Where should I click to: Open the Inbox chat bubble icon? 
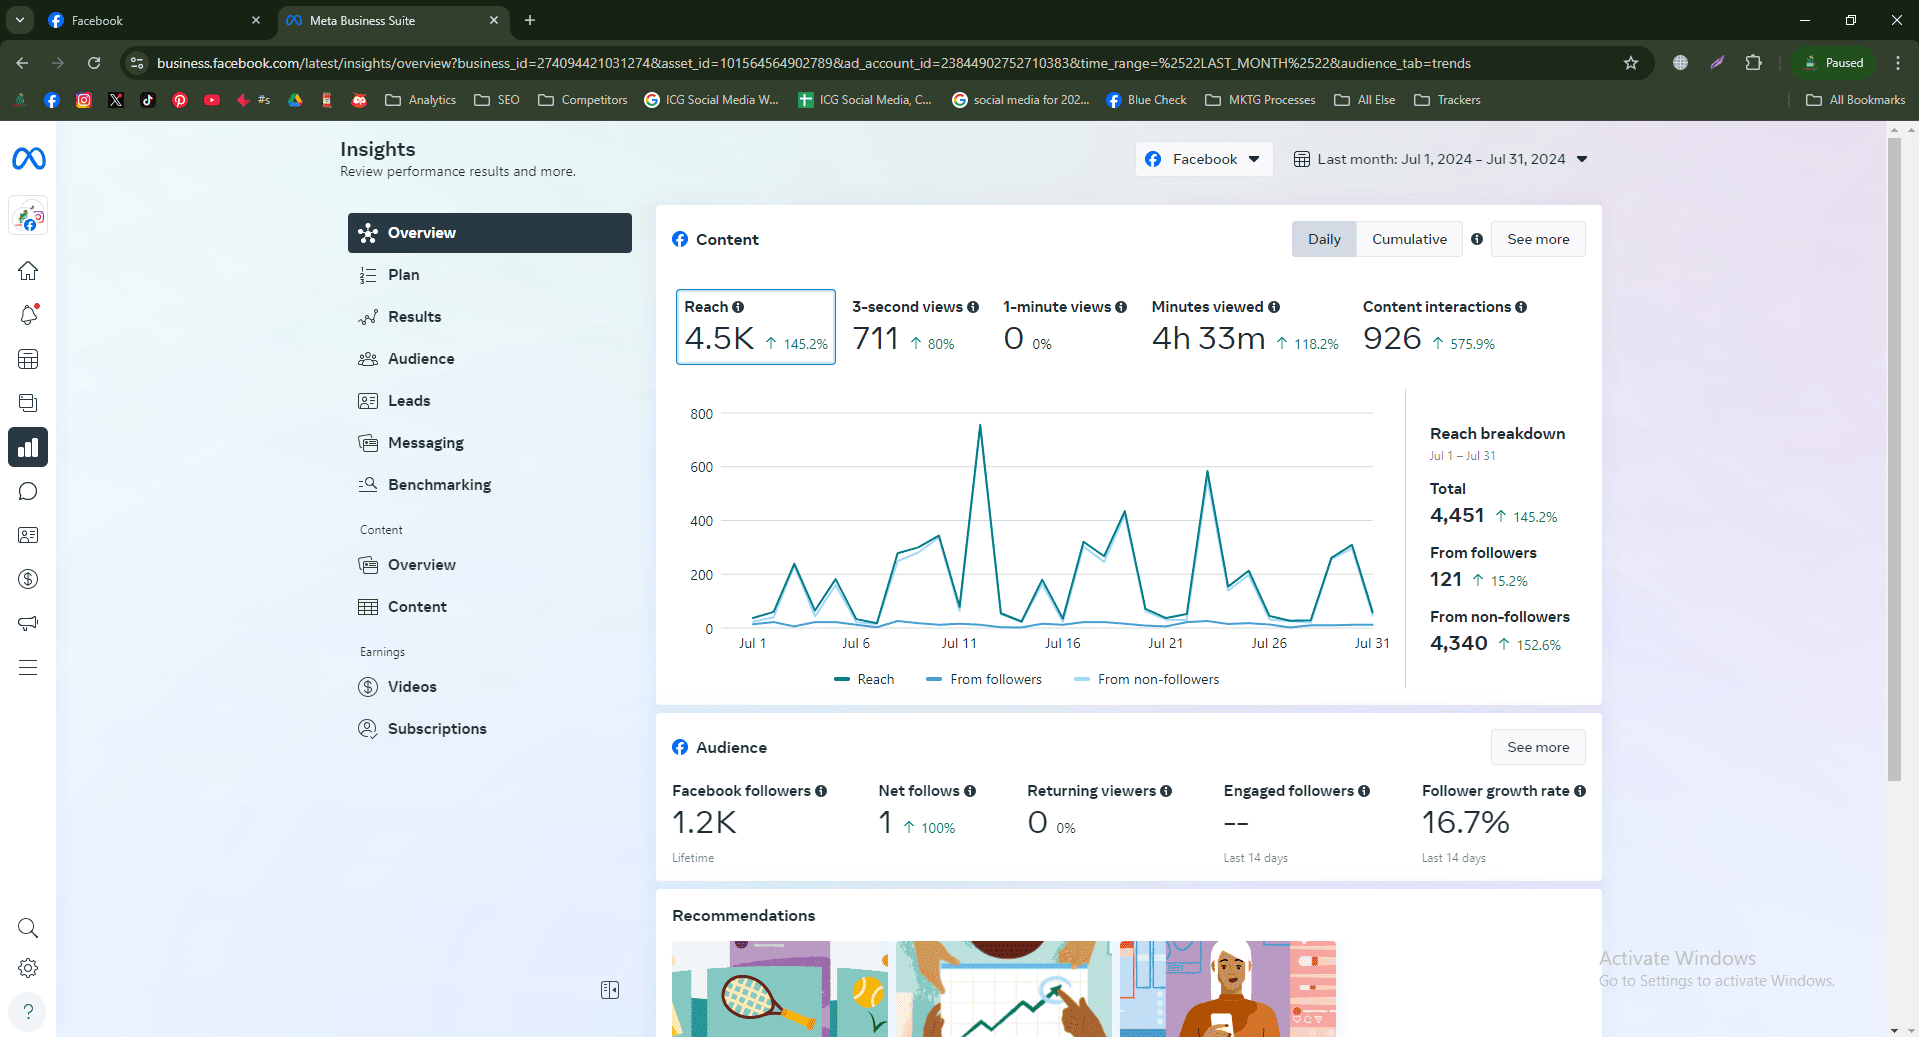(28, 491)
